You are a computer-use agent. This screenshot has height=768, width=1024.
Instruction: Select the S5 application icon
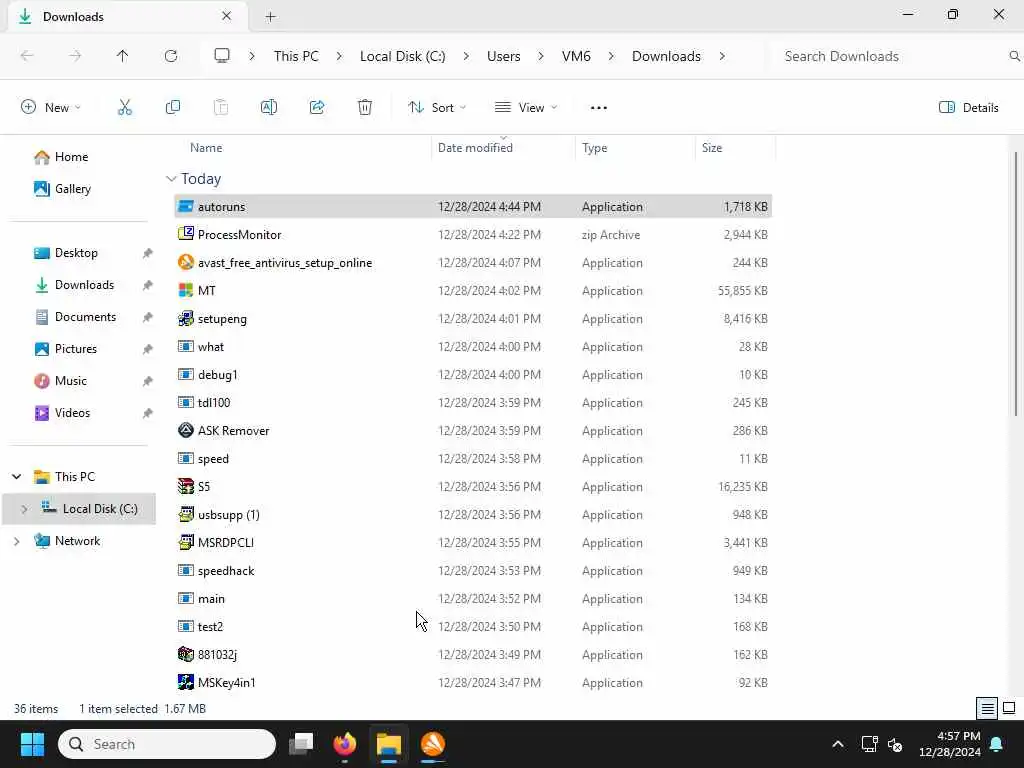tap(186, 487)
